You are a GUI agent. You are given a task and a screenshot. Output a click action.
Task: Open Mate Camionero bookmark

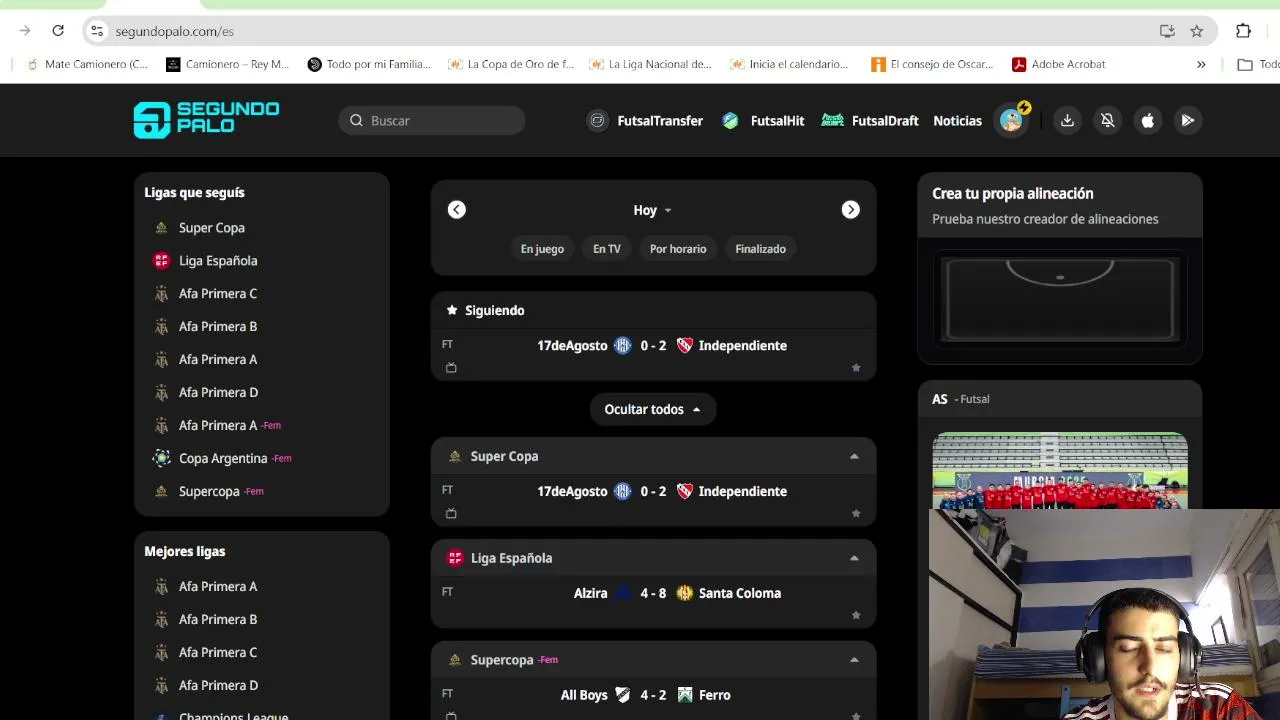pos(87,64)
